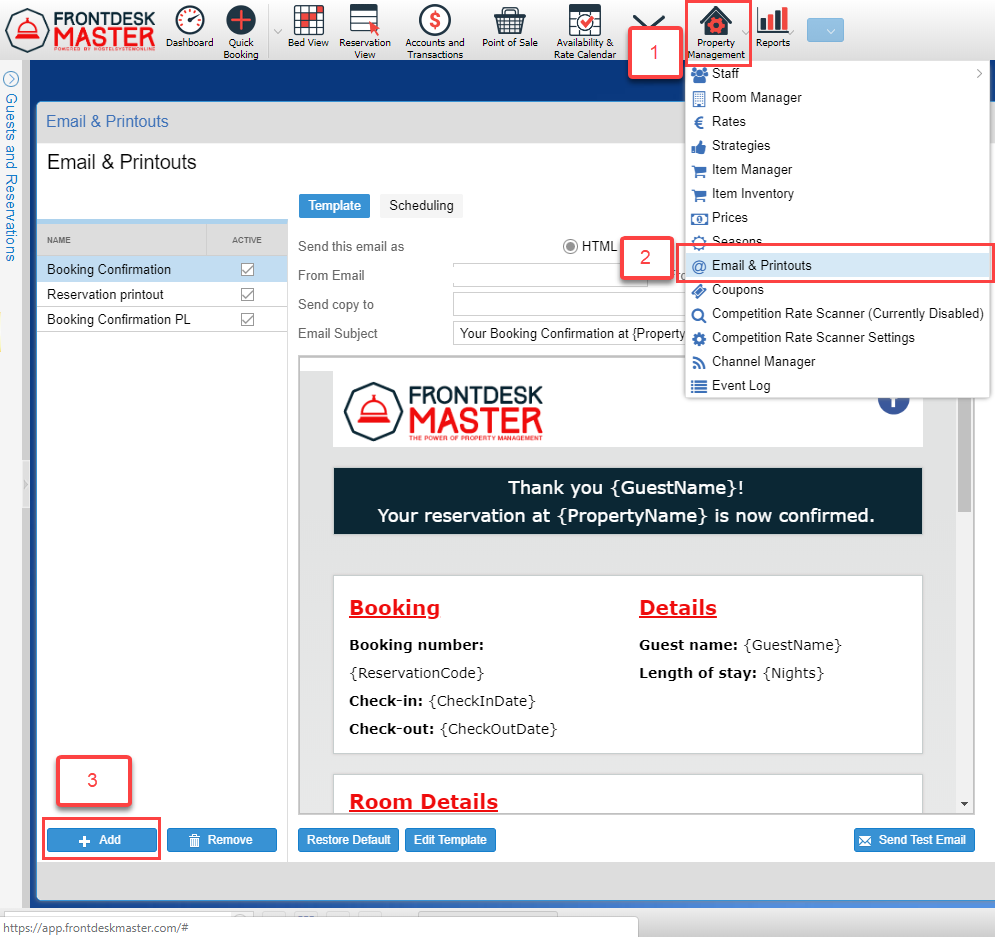Click Edit Template button
The image size is (995, 937).
pos(450,840)
